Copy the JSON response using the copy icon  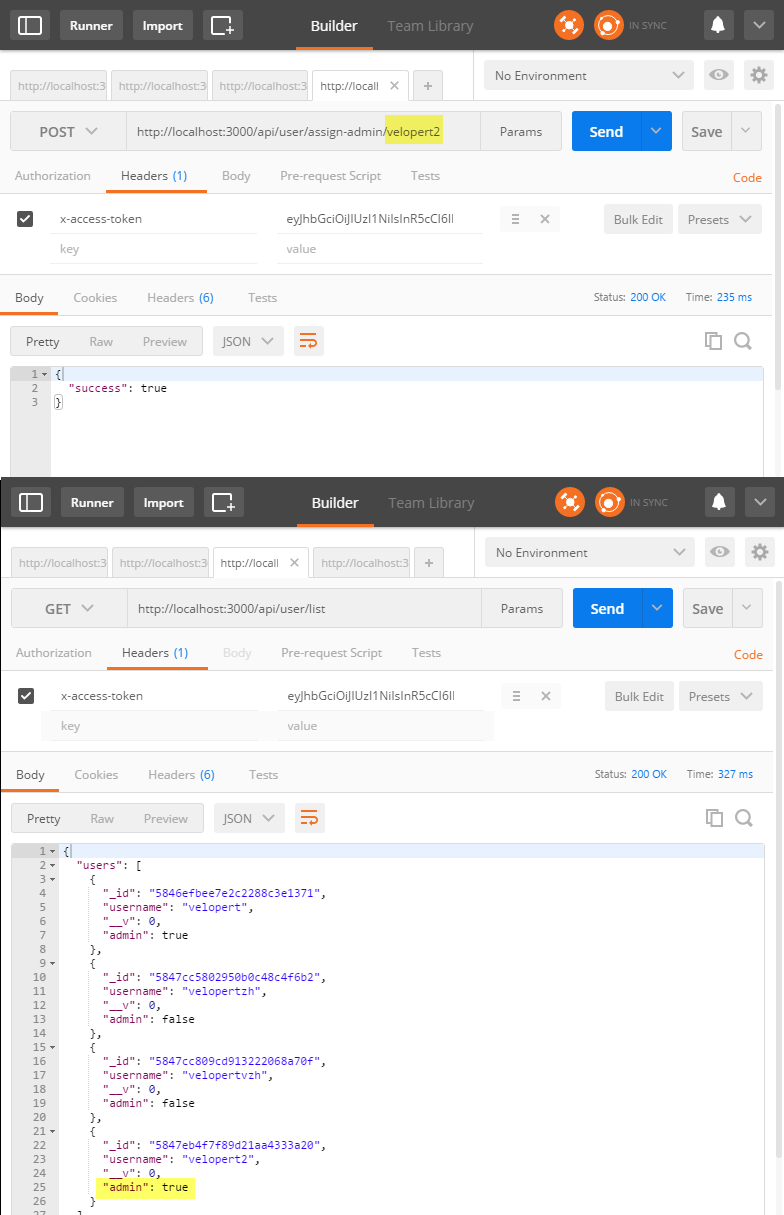coord(713,341)
